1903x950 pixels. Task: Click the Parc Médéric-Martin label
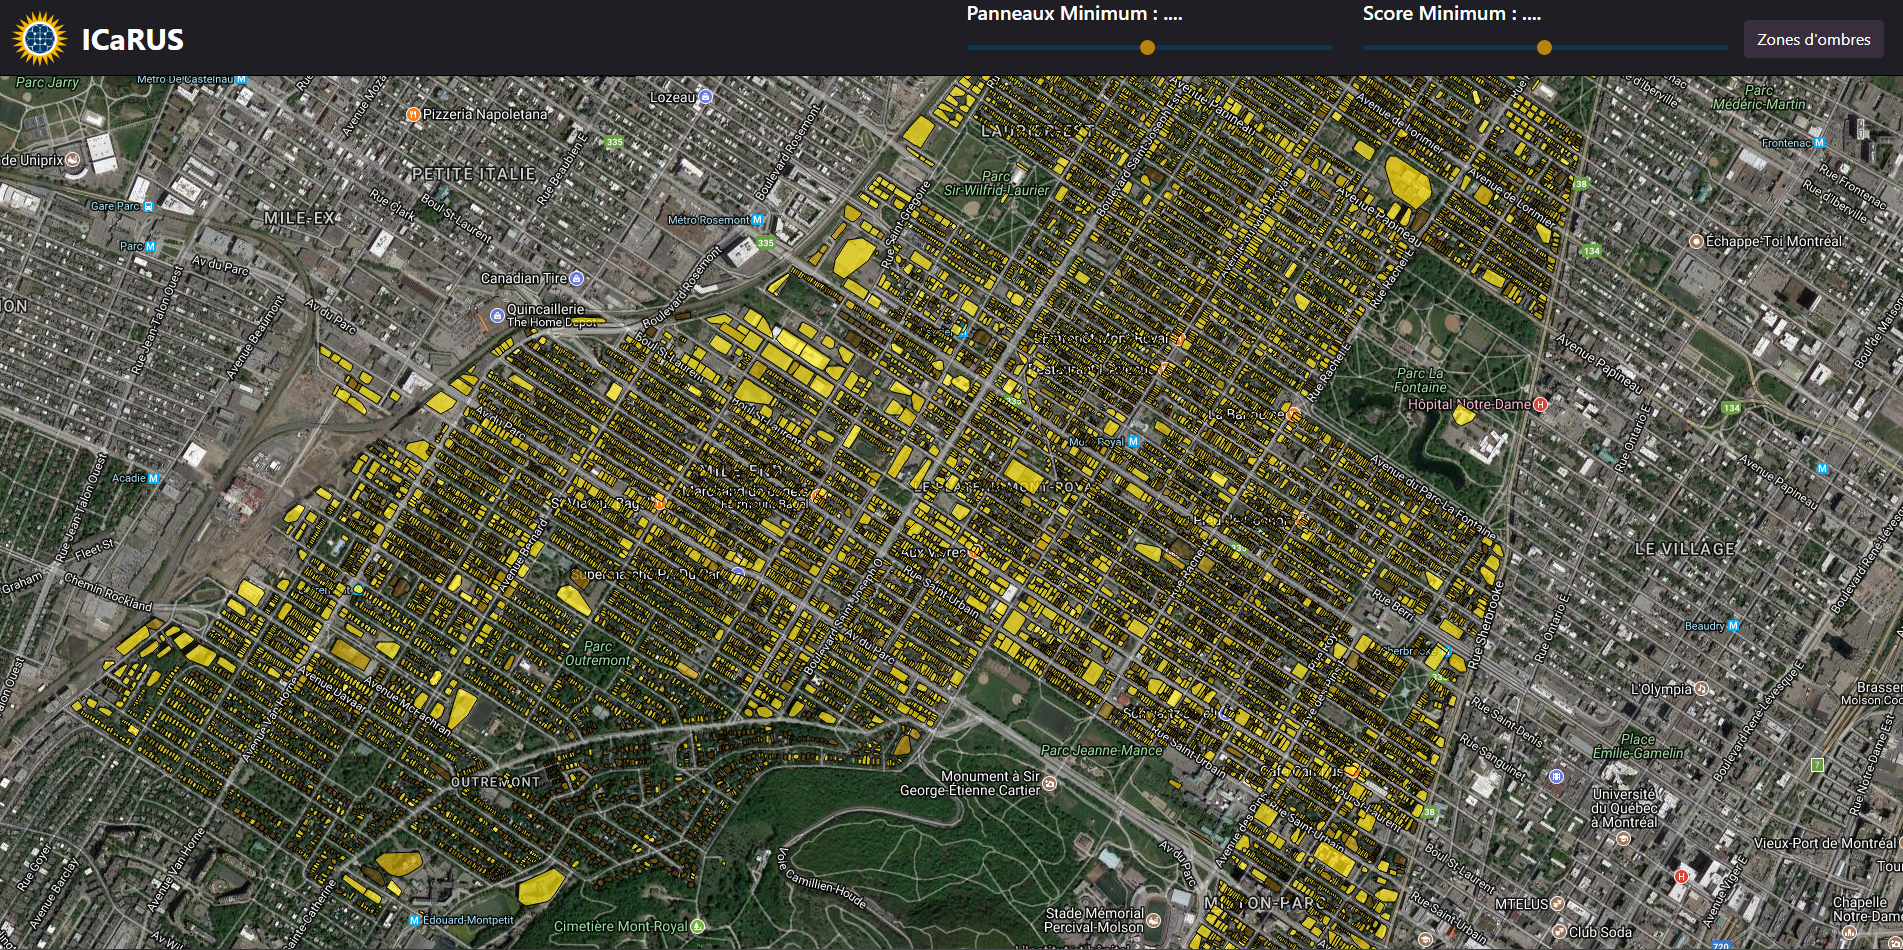coord(1759,97)
